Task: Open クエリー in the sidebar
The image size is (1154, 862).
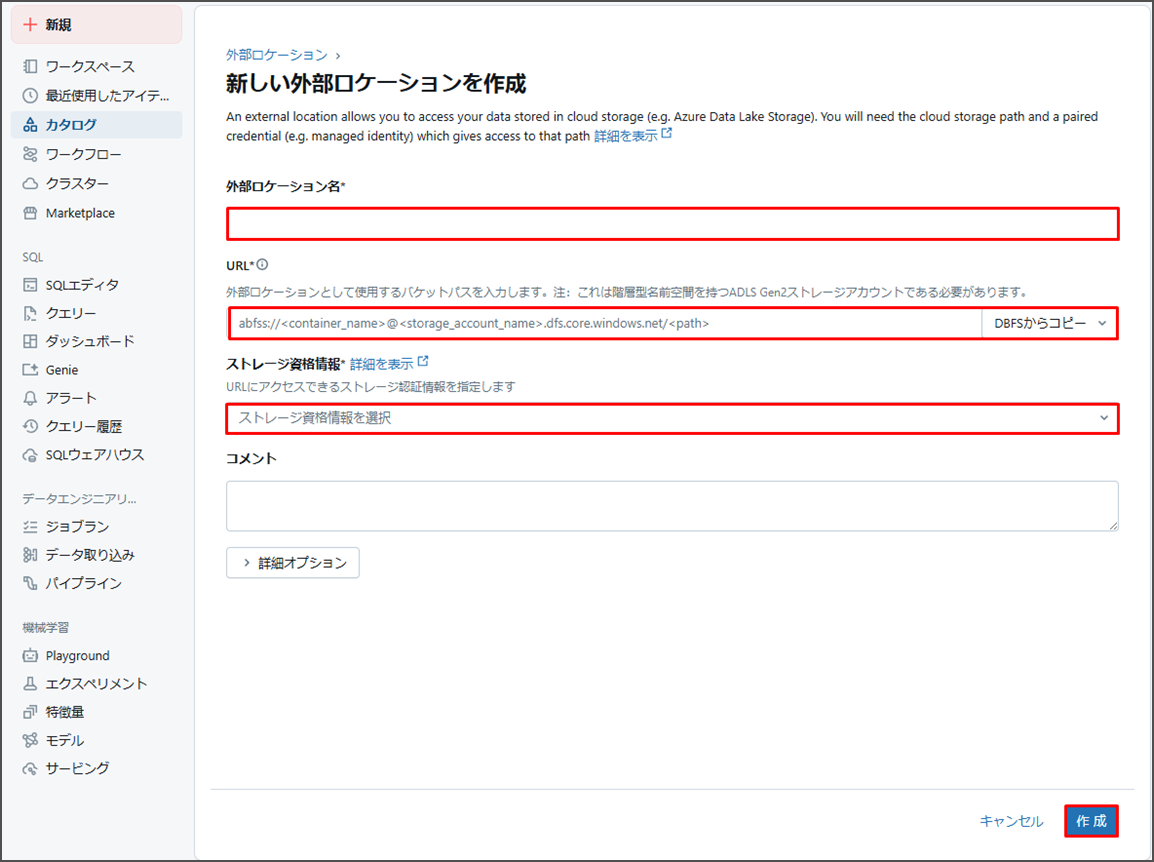Action: [96, 313]
